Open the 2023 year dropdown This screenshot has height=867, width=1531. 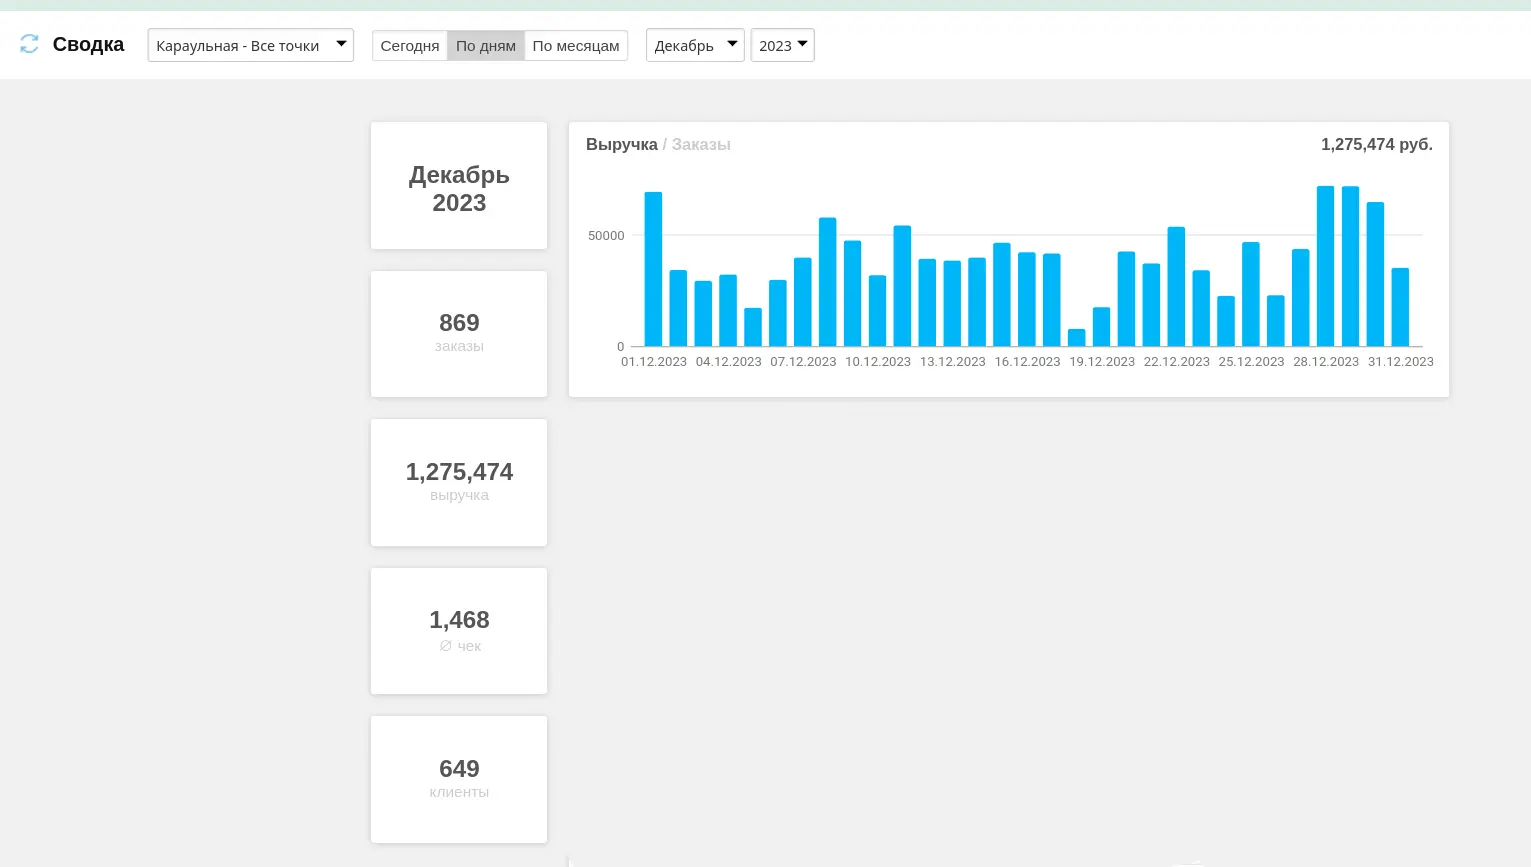click(782, 45)
